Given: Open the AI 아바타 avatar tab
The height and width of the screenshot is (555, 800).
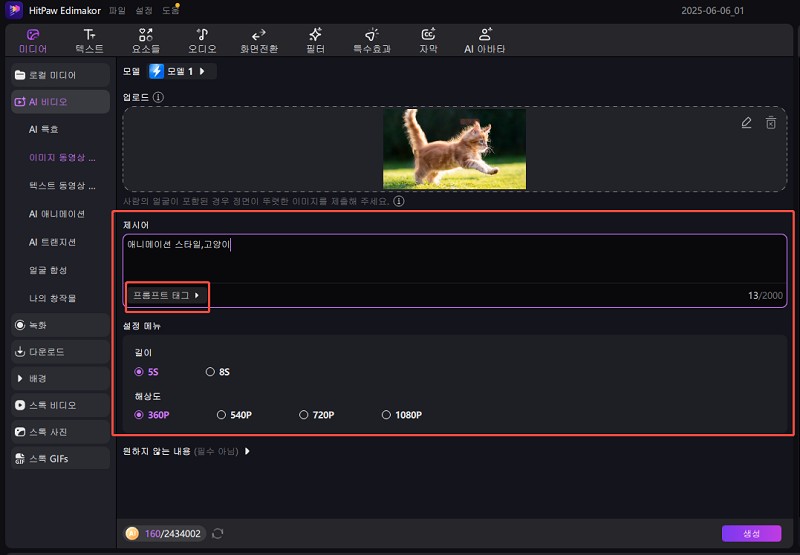Looking at the screenshot, I should tap(485, 41).
